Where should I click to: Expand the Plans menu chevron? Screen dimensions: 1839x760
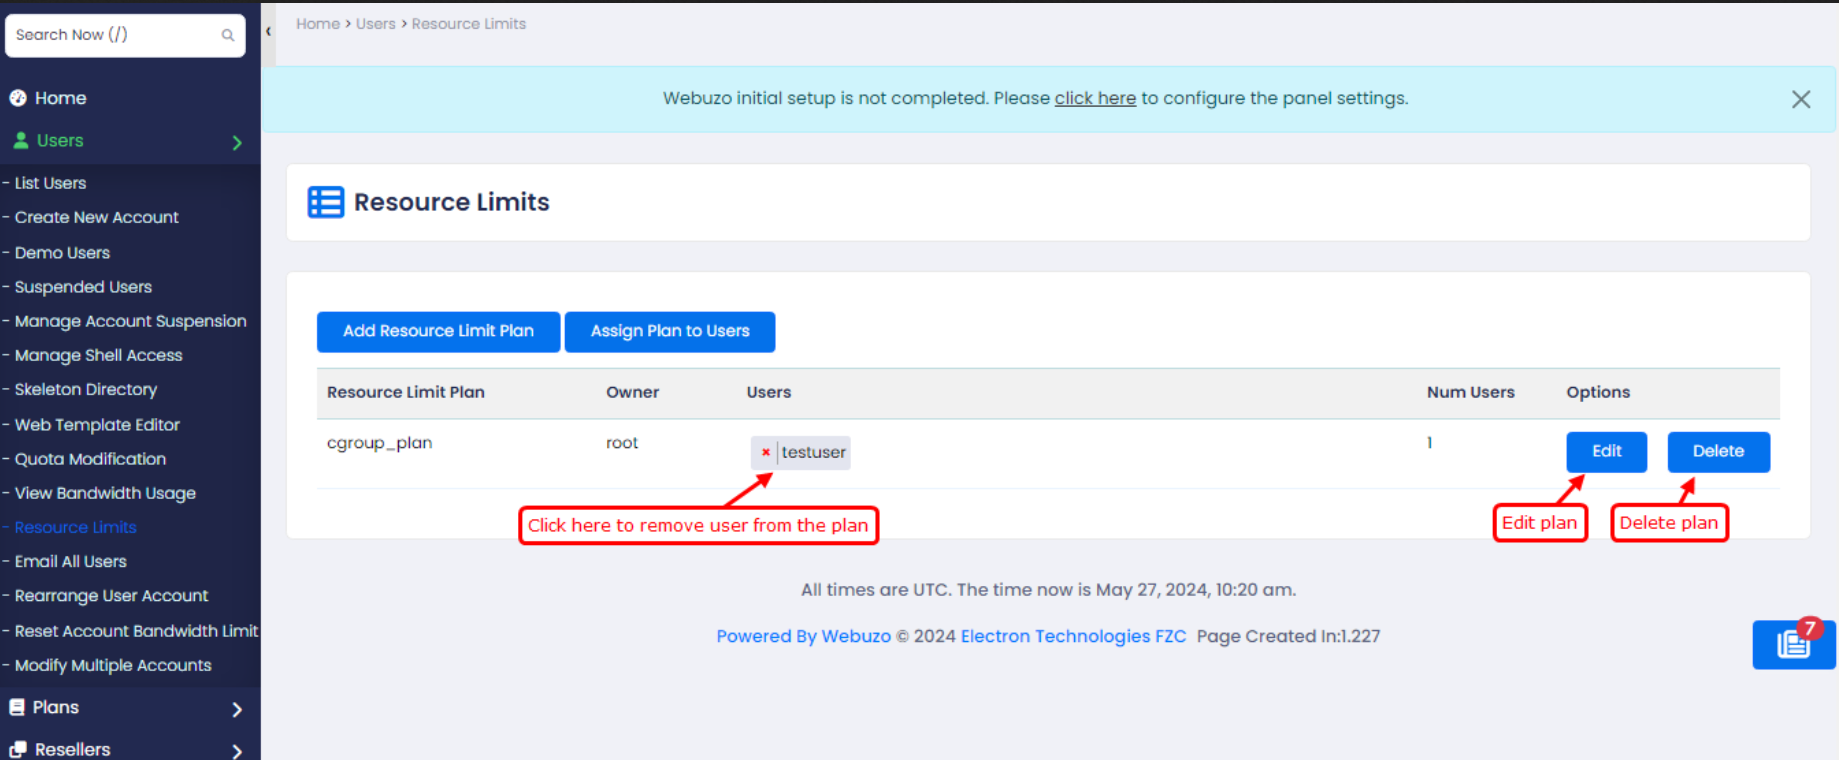click(237, 709)
